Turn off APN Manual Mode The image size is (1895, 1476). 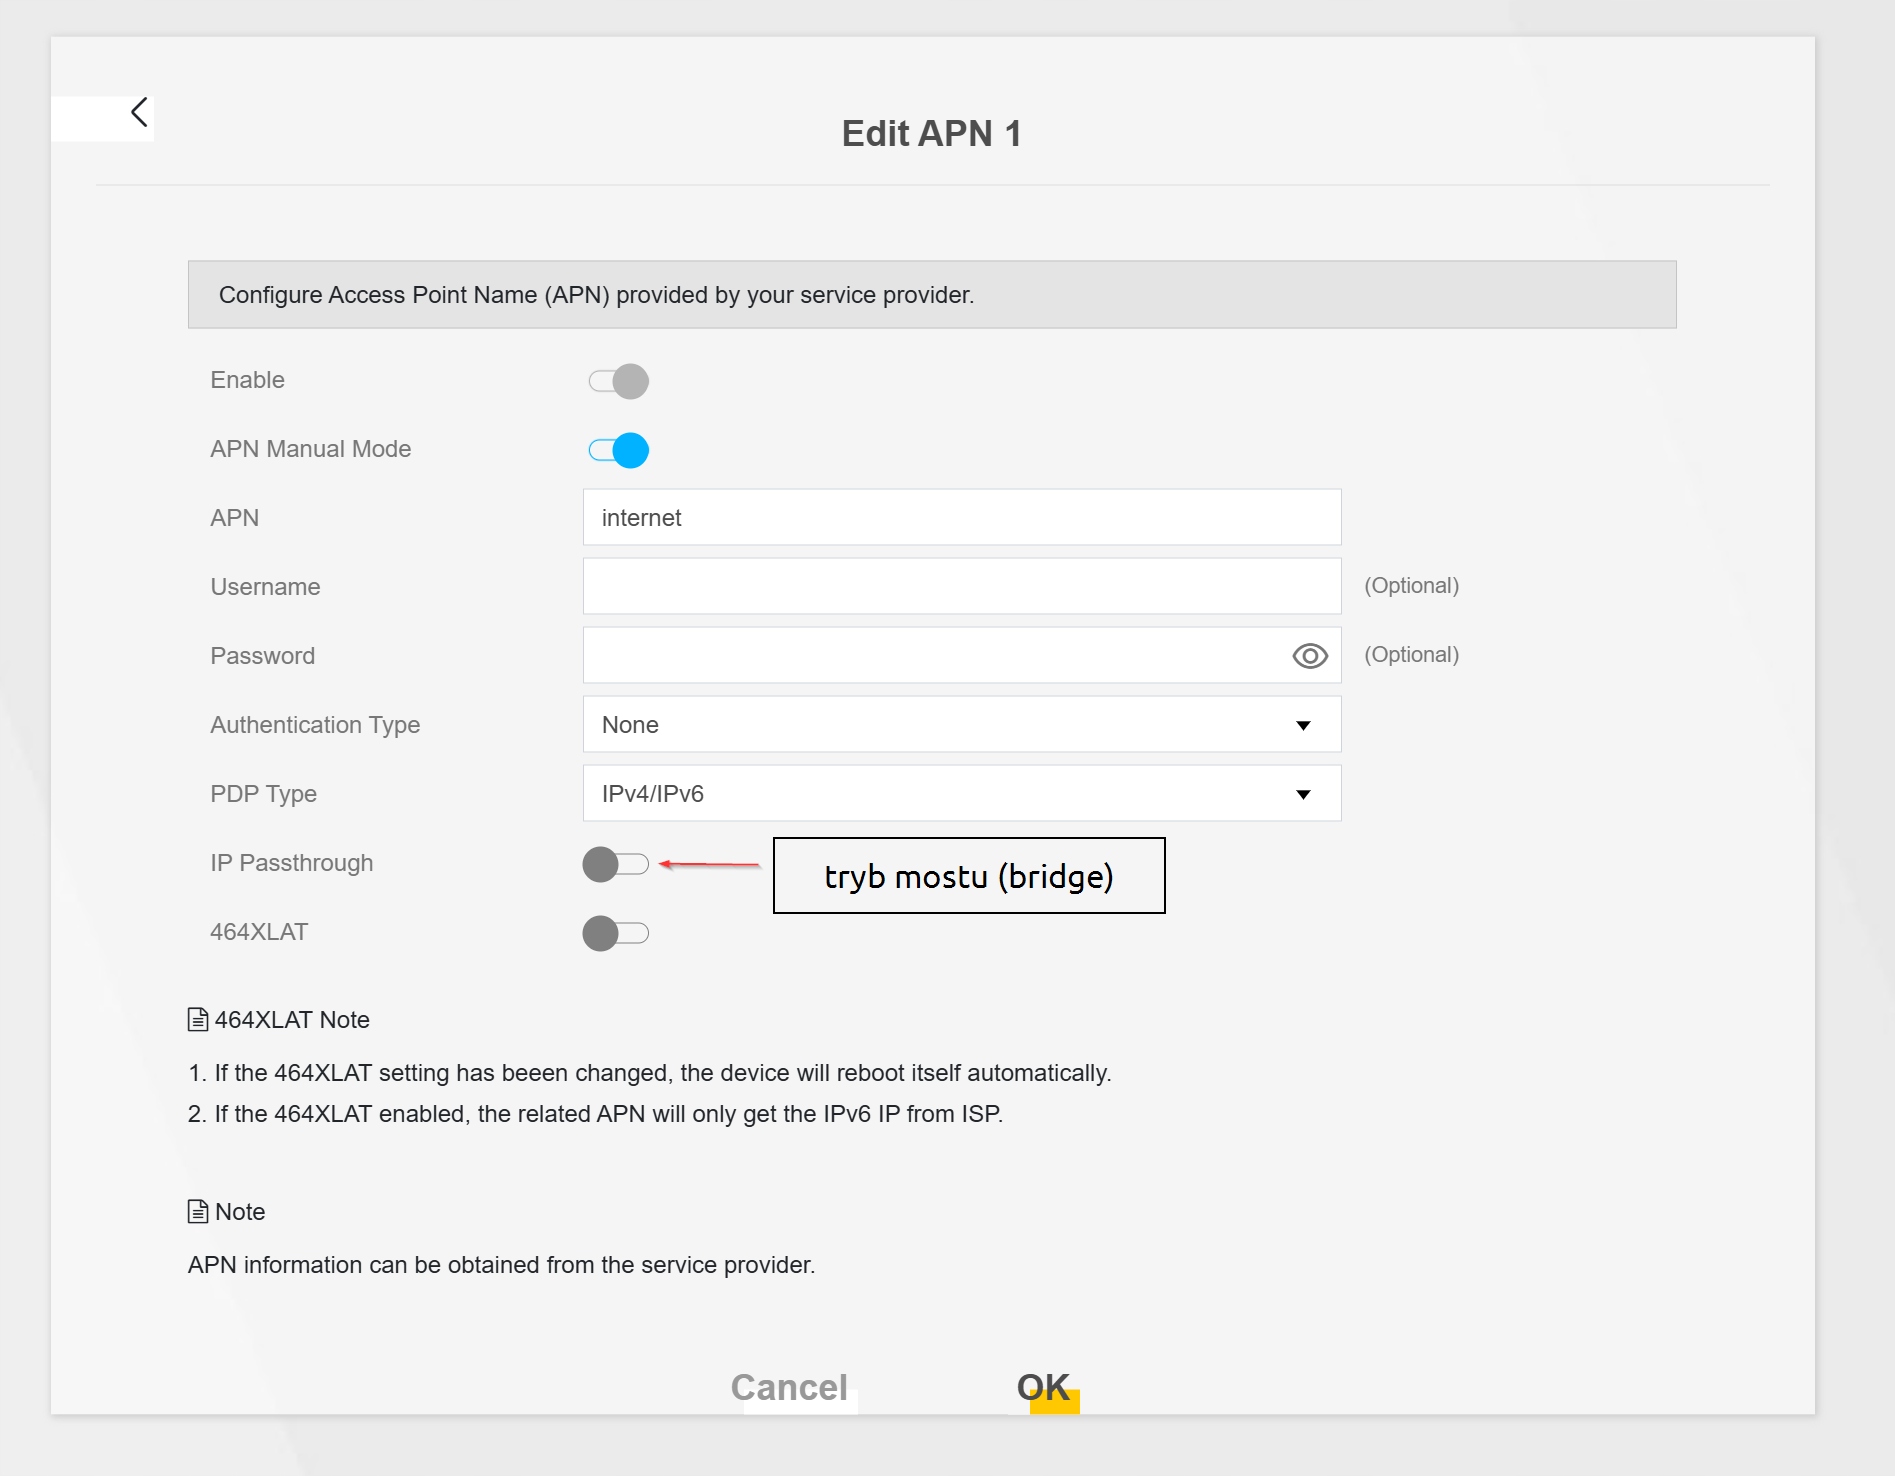618,450
